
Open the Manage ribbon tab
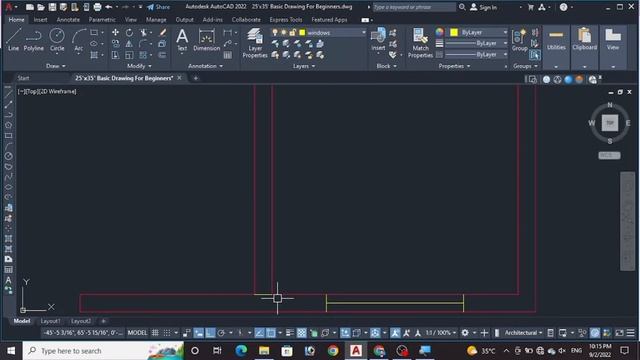tap(156, 20)
